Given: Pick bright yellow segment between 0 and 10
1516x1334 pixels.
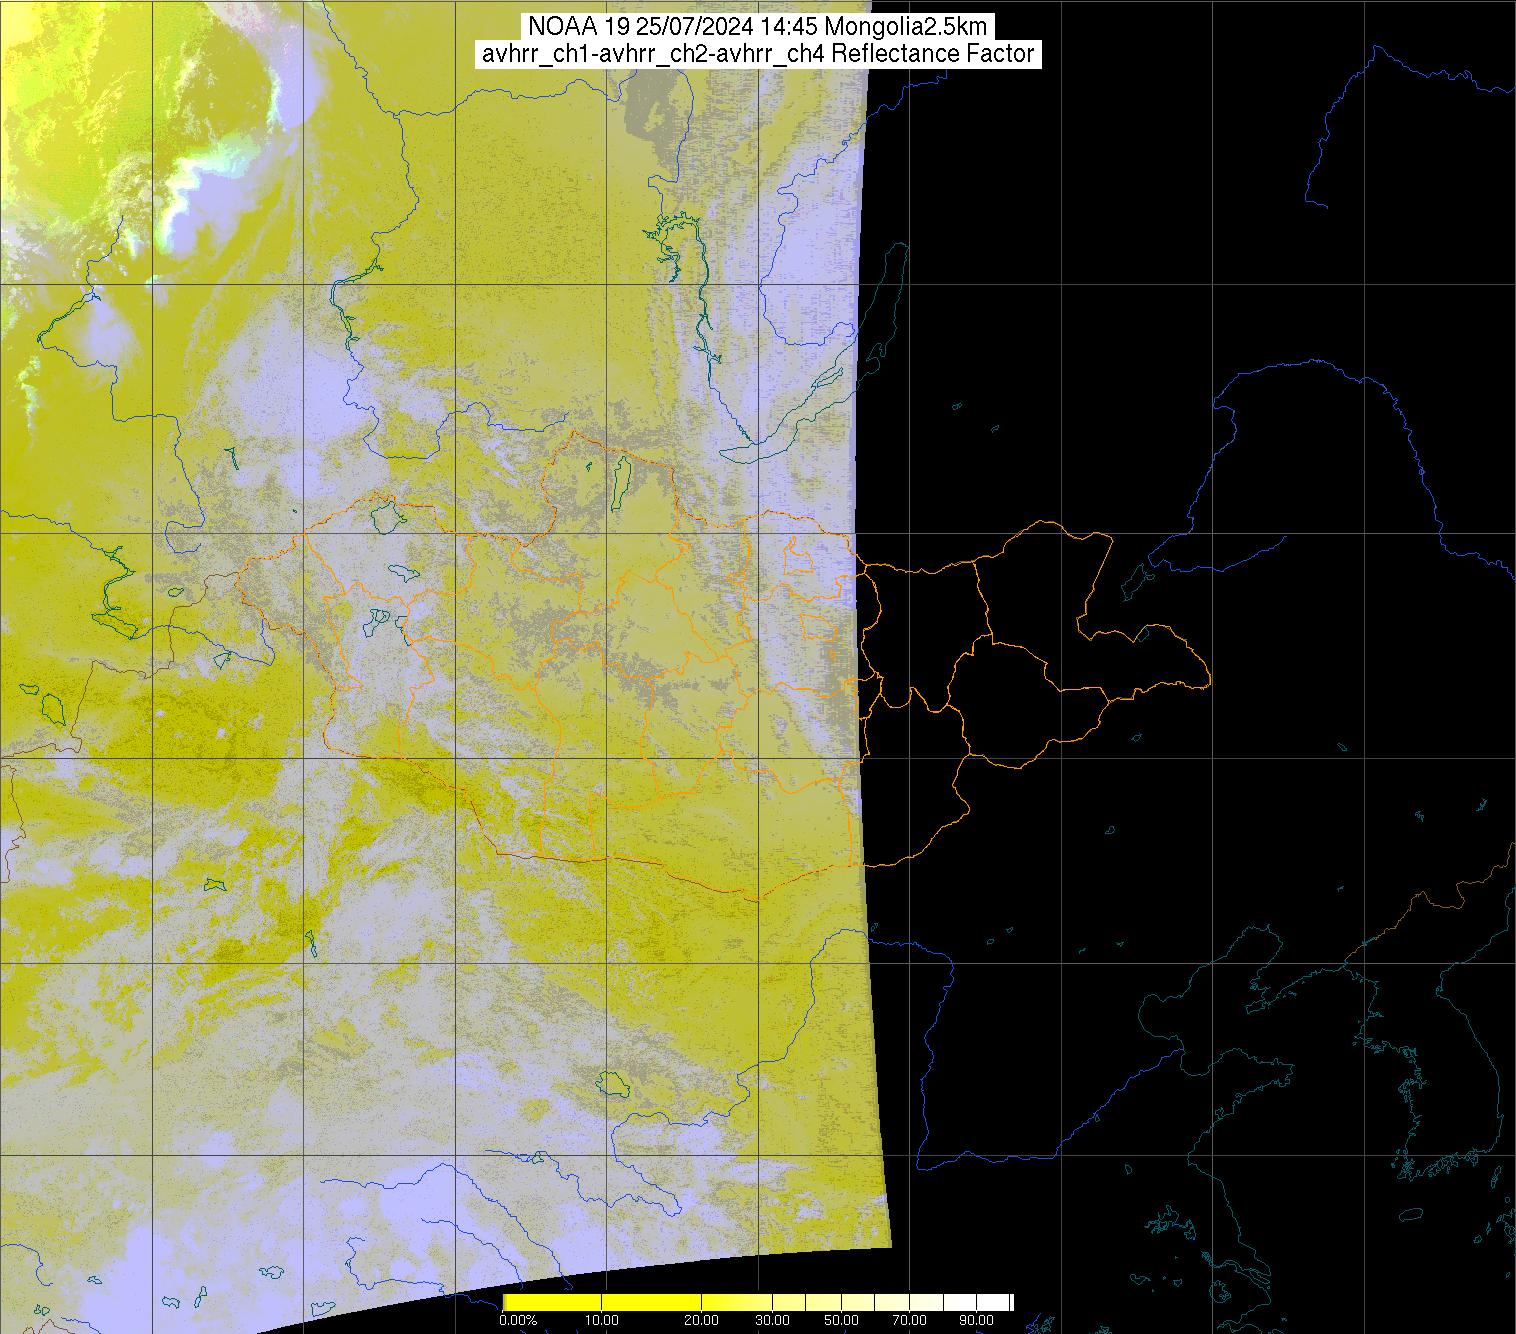Looking at the screenshot, I should [x=552, y=1301].
